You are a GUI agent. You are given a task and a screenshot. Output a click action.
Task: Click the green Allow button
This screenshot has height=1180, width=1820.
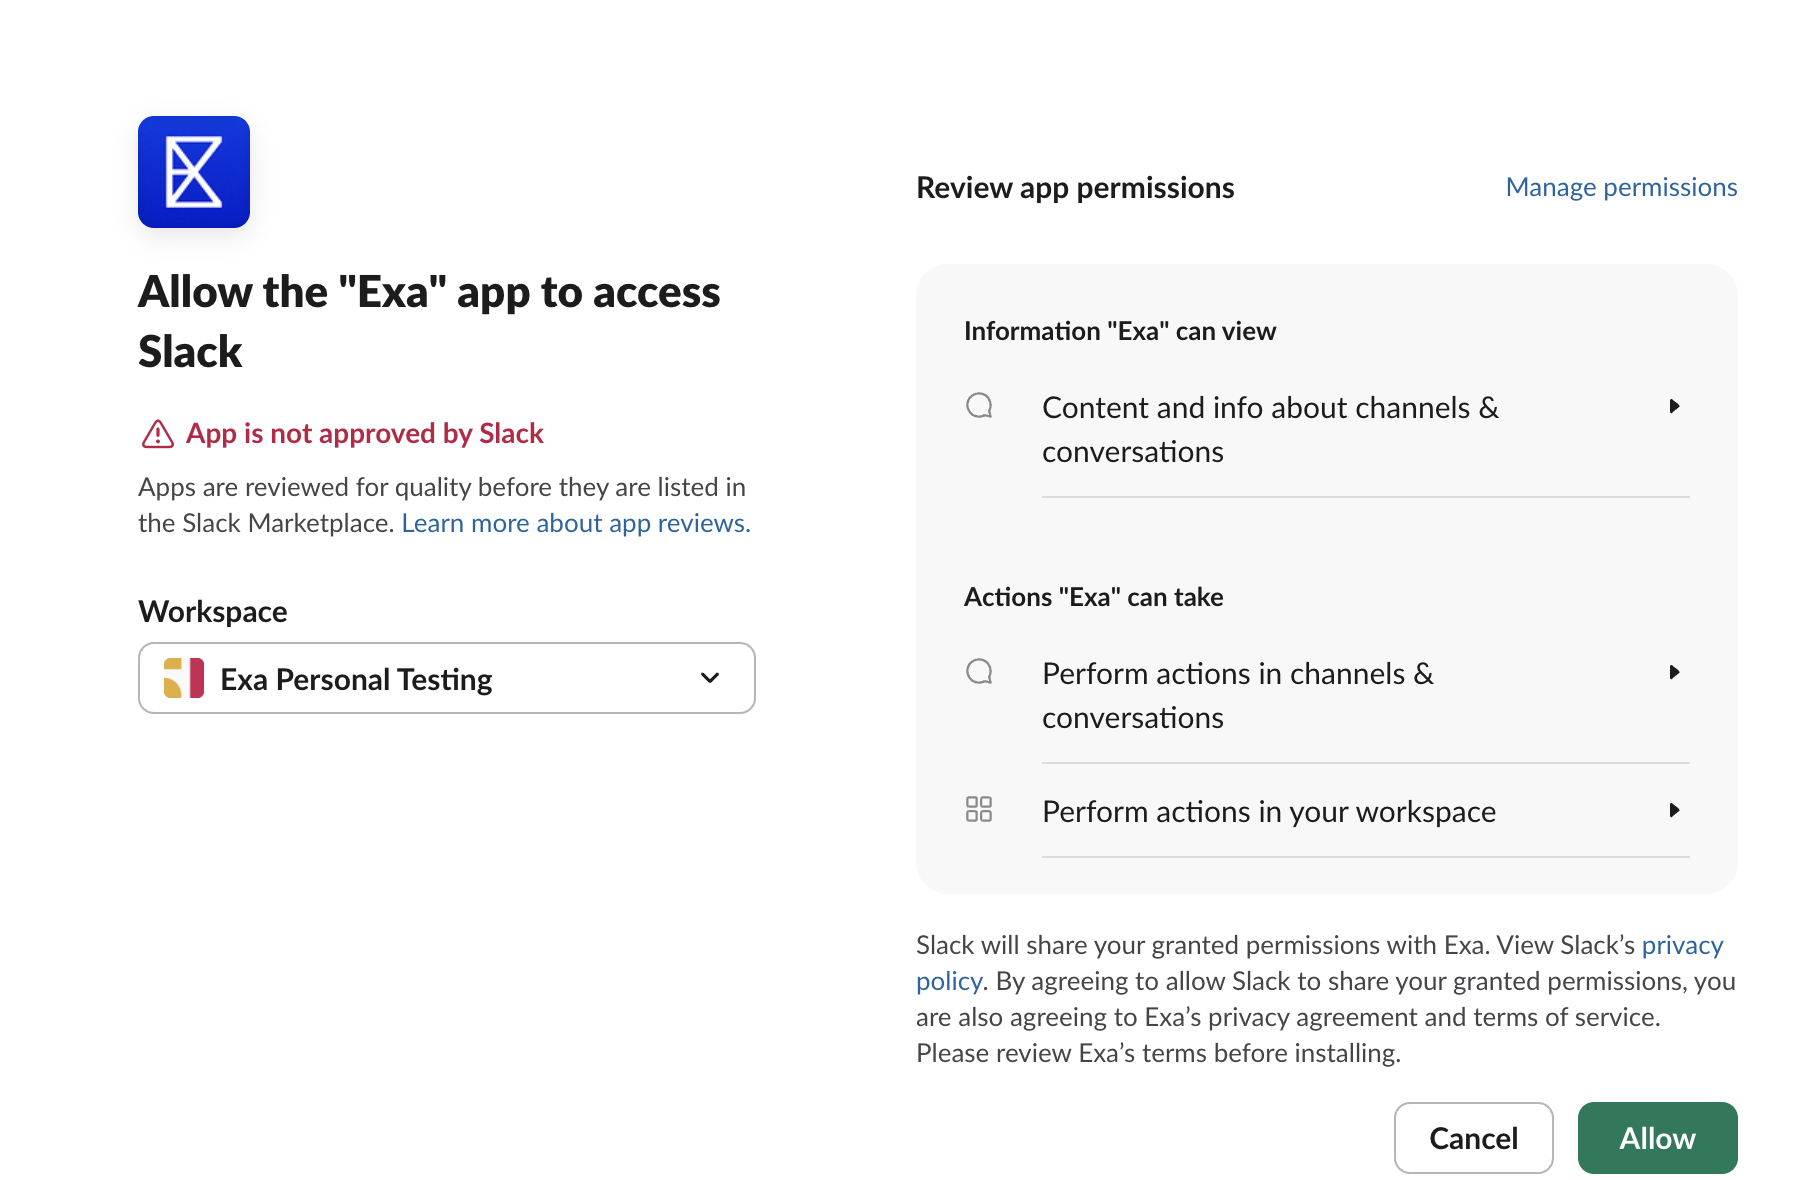[1658, 1138]
